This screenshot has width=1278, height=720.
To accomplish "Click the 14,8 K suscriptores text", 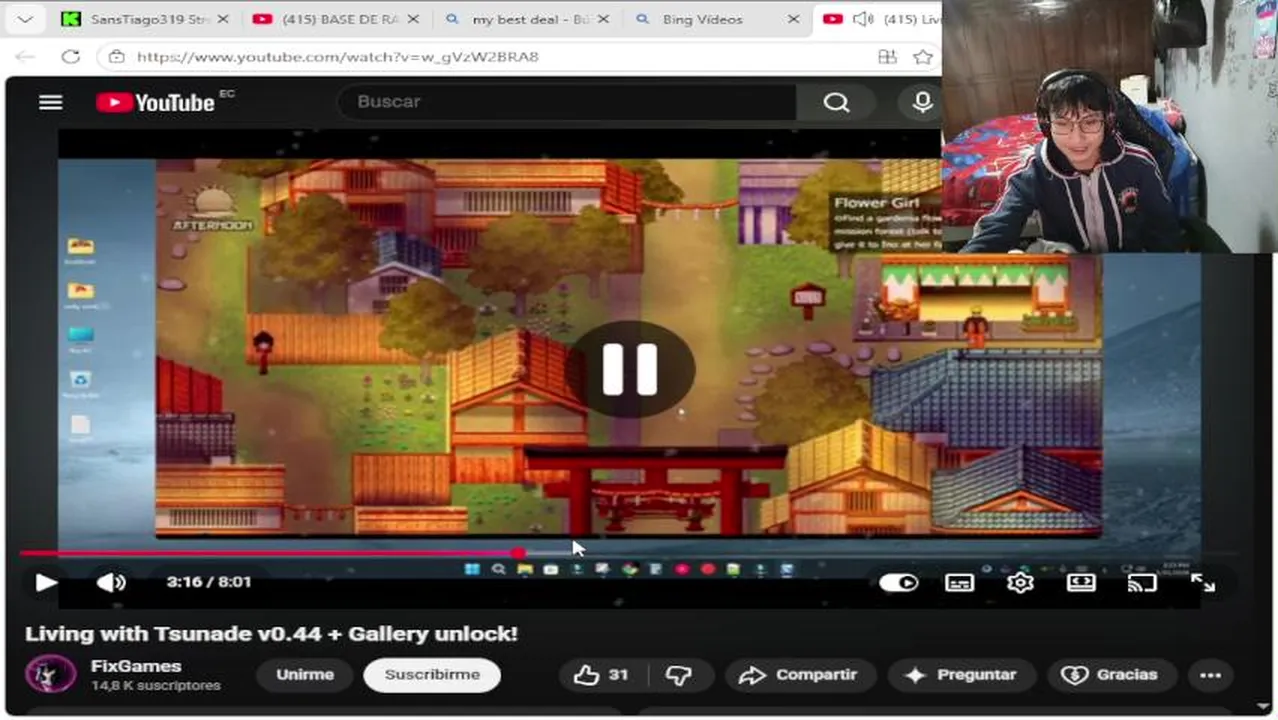I will [155, 686].
